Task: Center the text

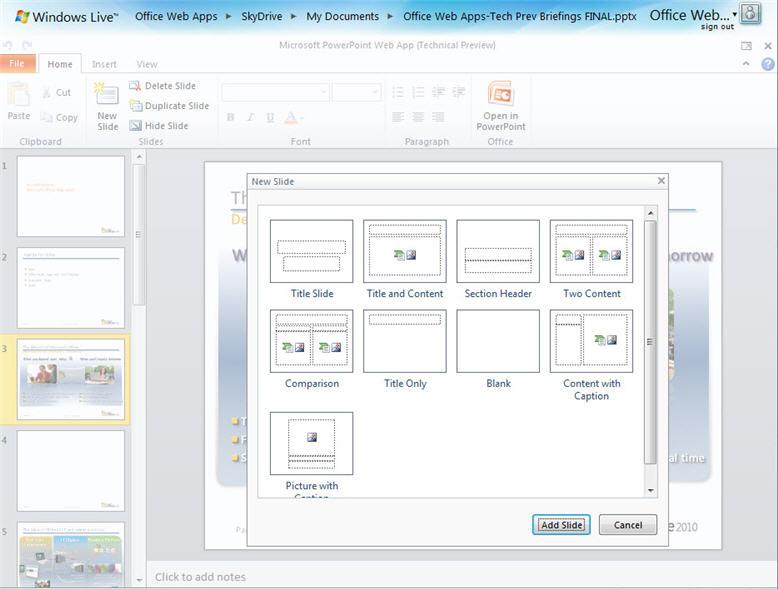Action: point(418,117)
